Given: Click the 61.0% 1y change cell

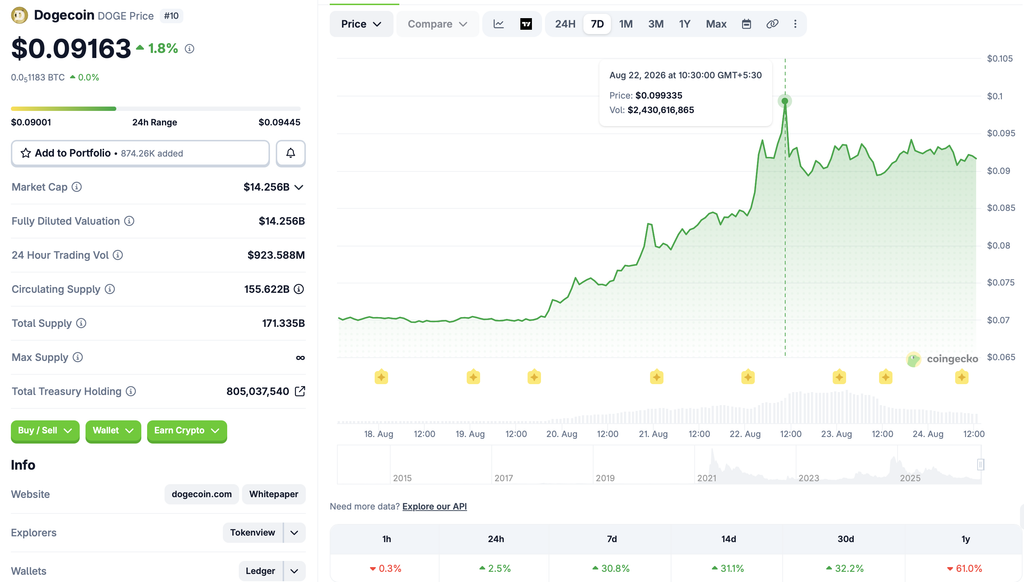Looking at the screenshot, I should point(965,568).
